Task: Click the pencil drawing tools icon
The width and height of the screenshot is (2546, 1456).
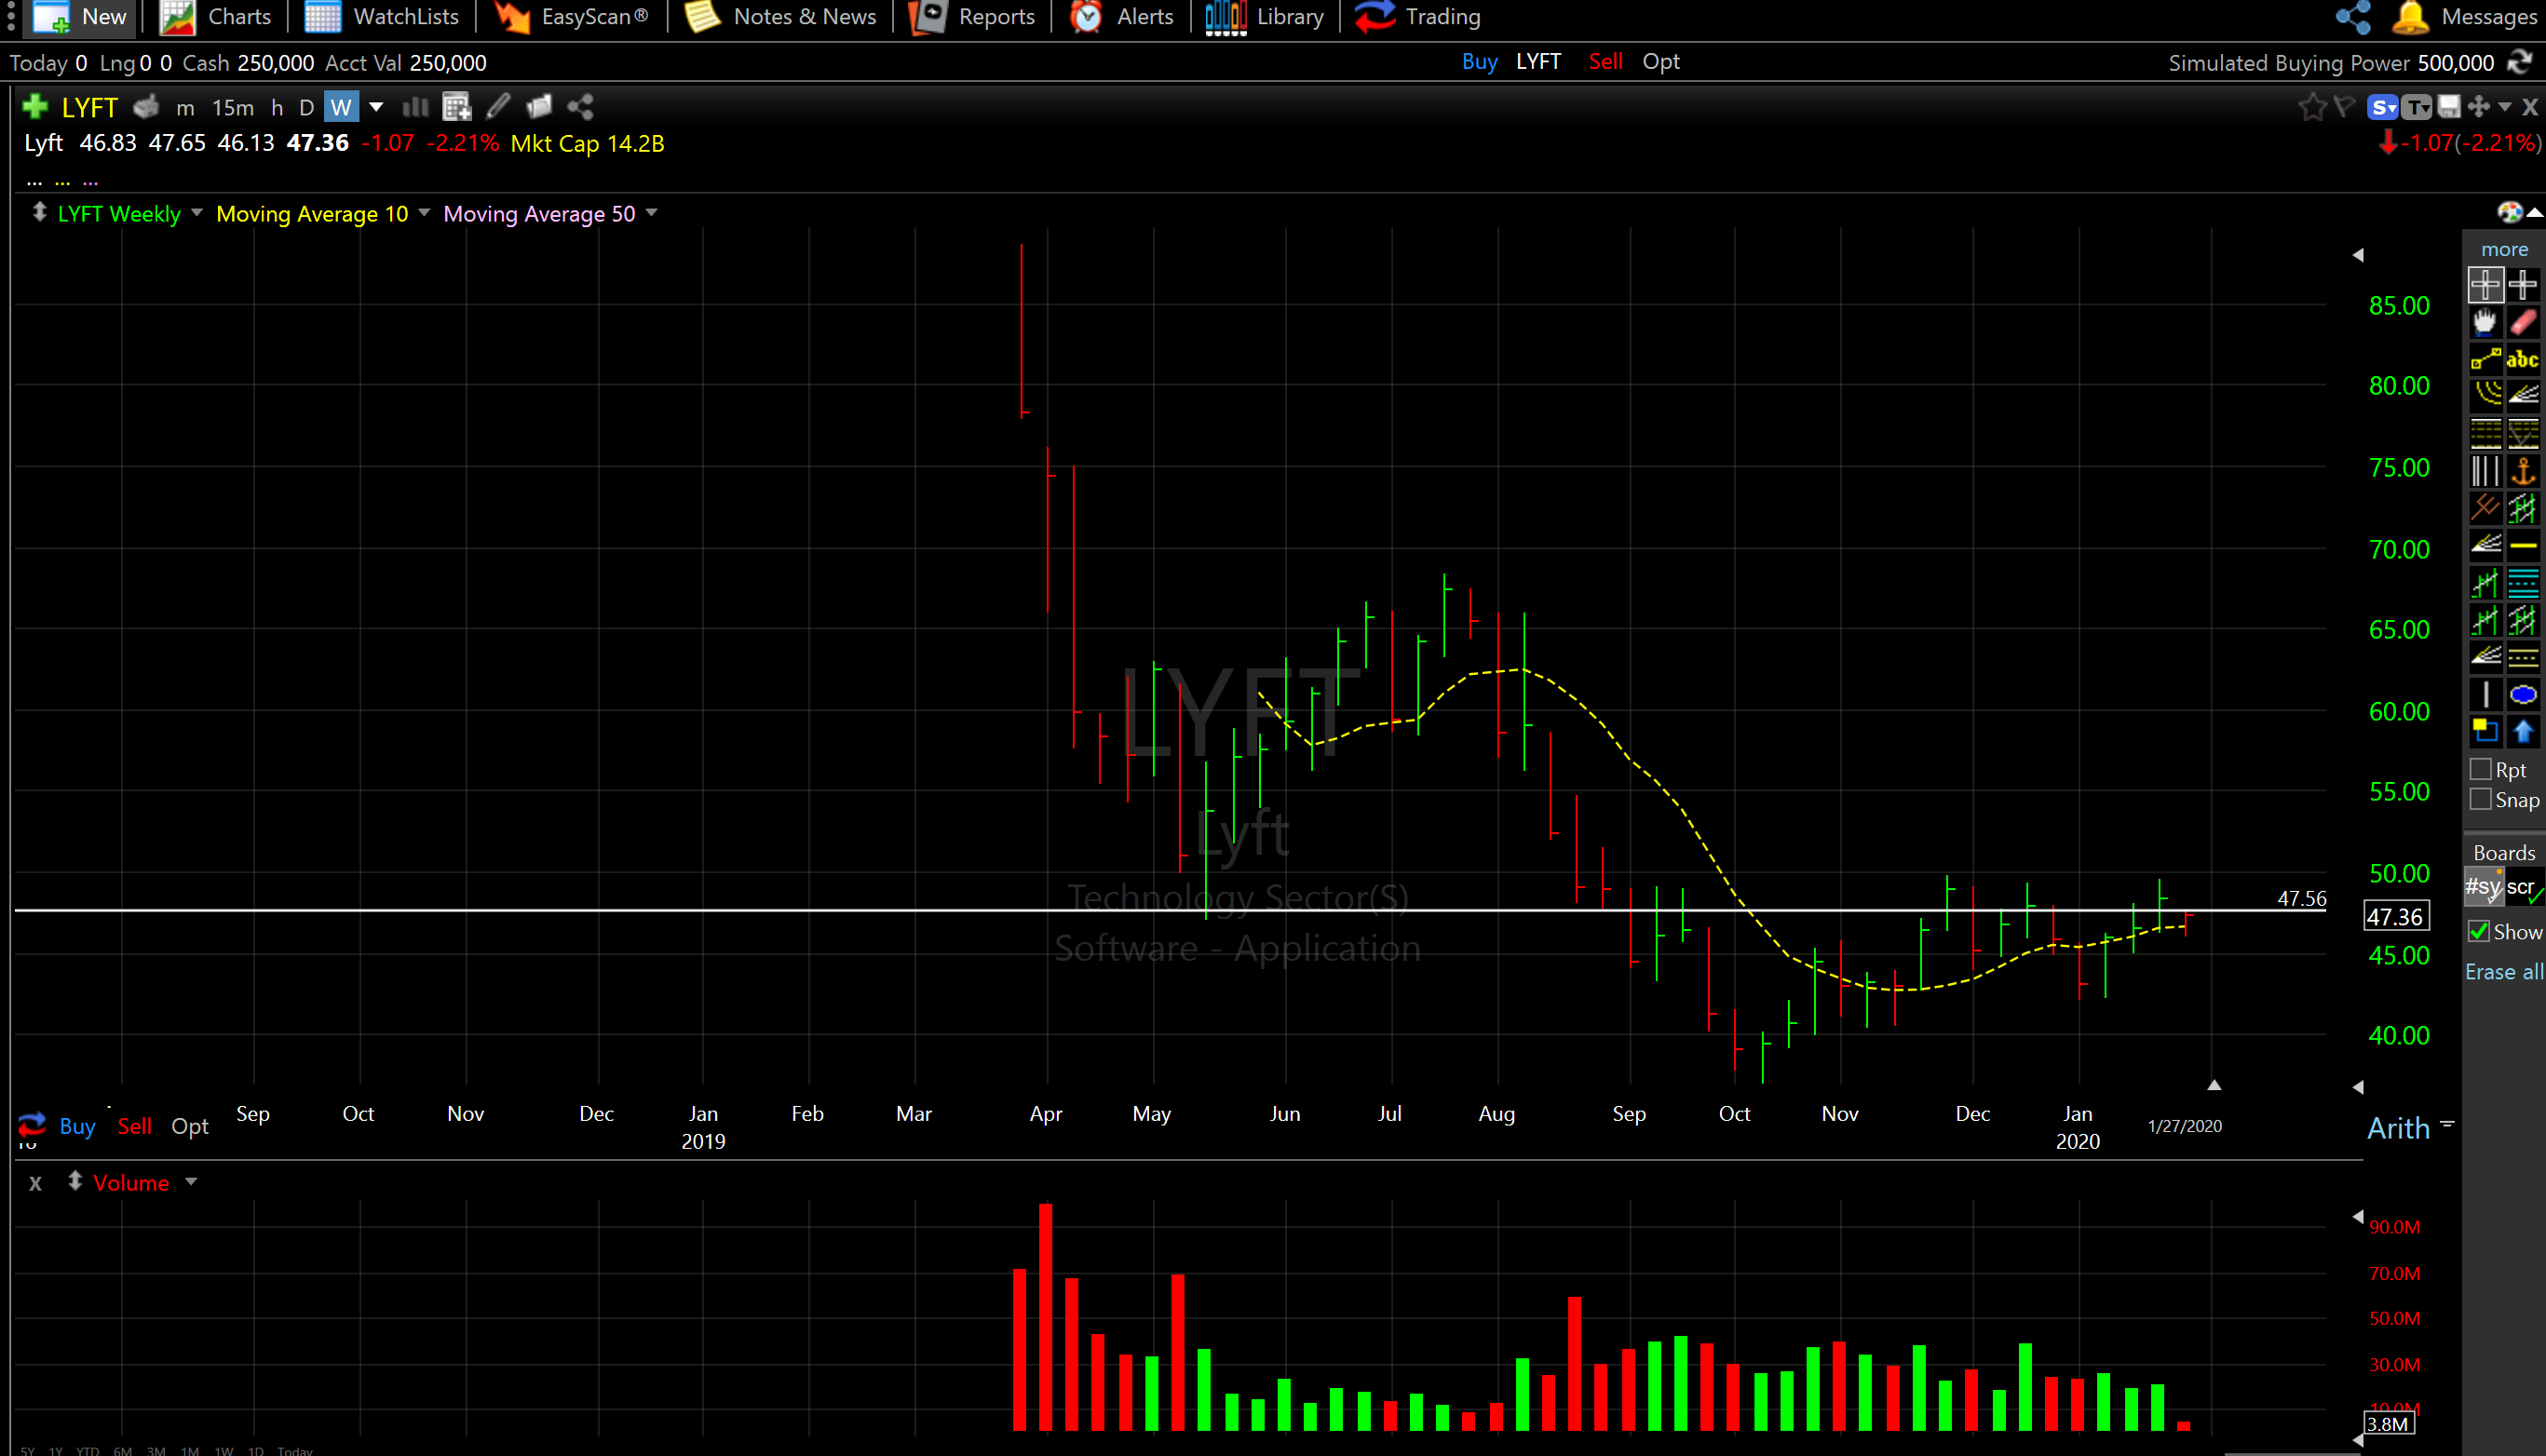Action: click(498, 106)
